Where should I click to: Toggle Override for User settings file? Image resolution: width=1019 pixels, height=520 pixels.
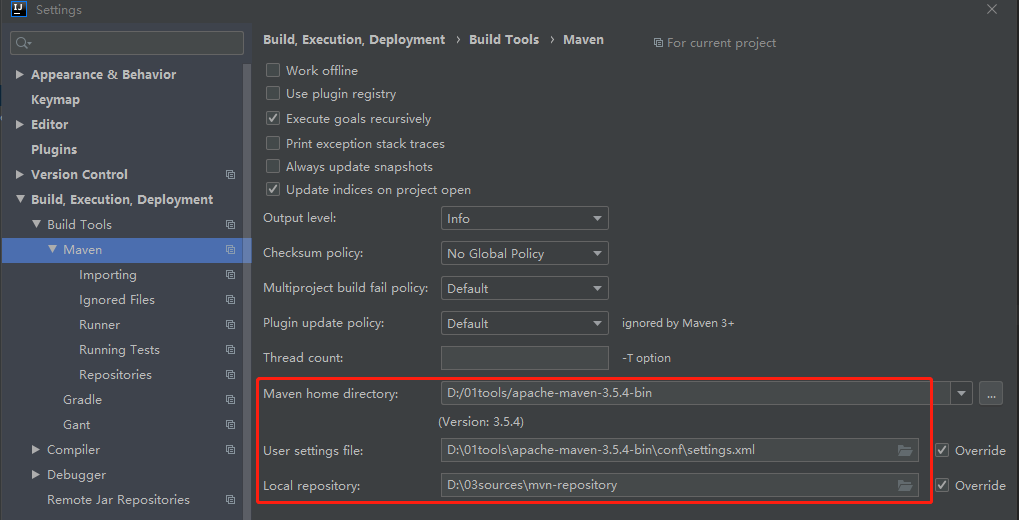[x=942, y=450]
